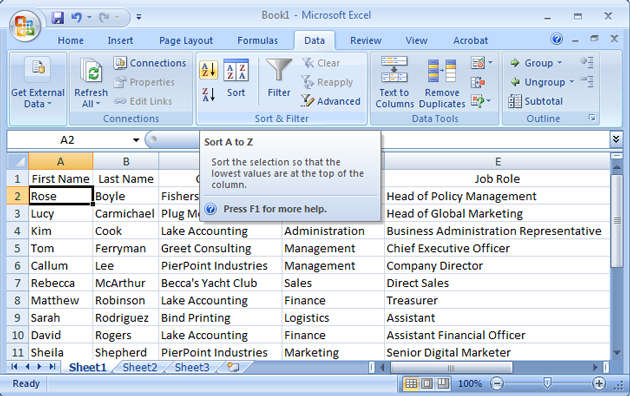The width and height of the screenshot is (630, 396).
Task: Open workbook Connections
Action: click(x=150, y=63)
